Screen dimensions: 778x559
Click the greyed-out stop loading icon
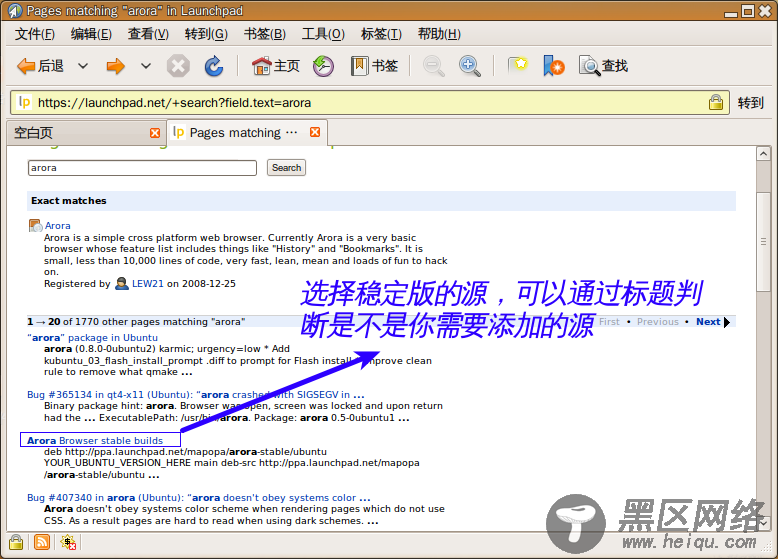click(178, 66)
